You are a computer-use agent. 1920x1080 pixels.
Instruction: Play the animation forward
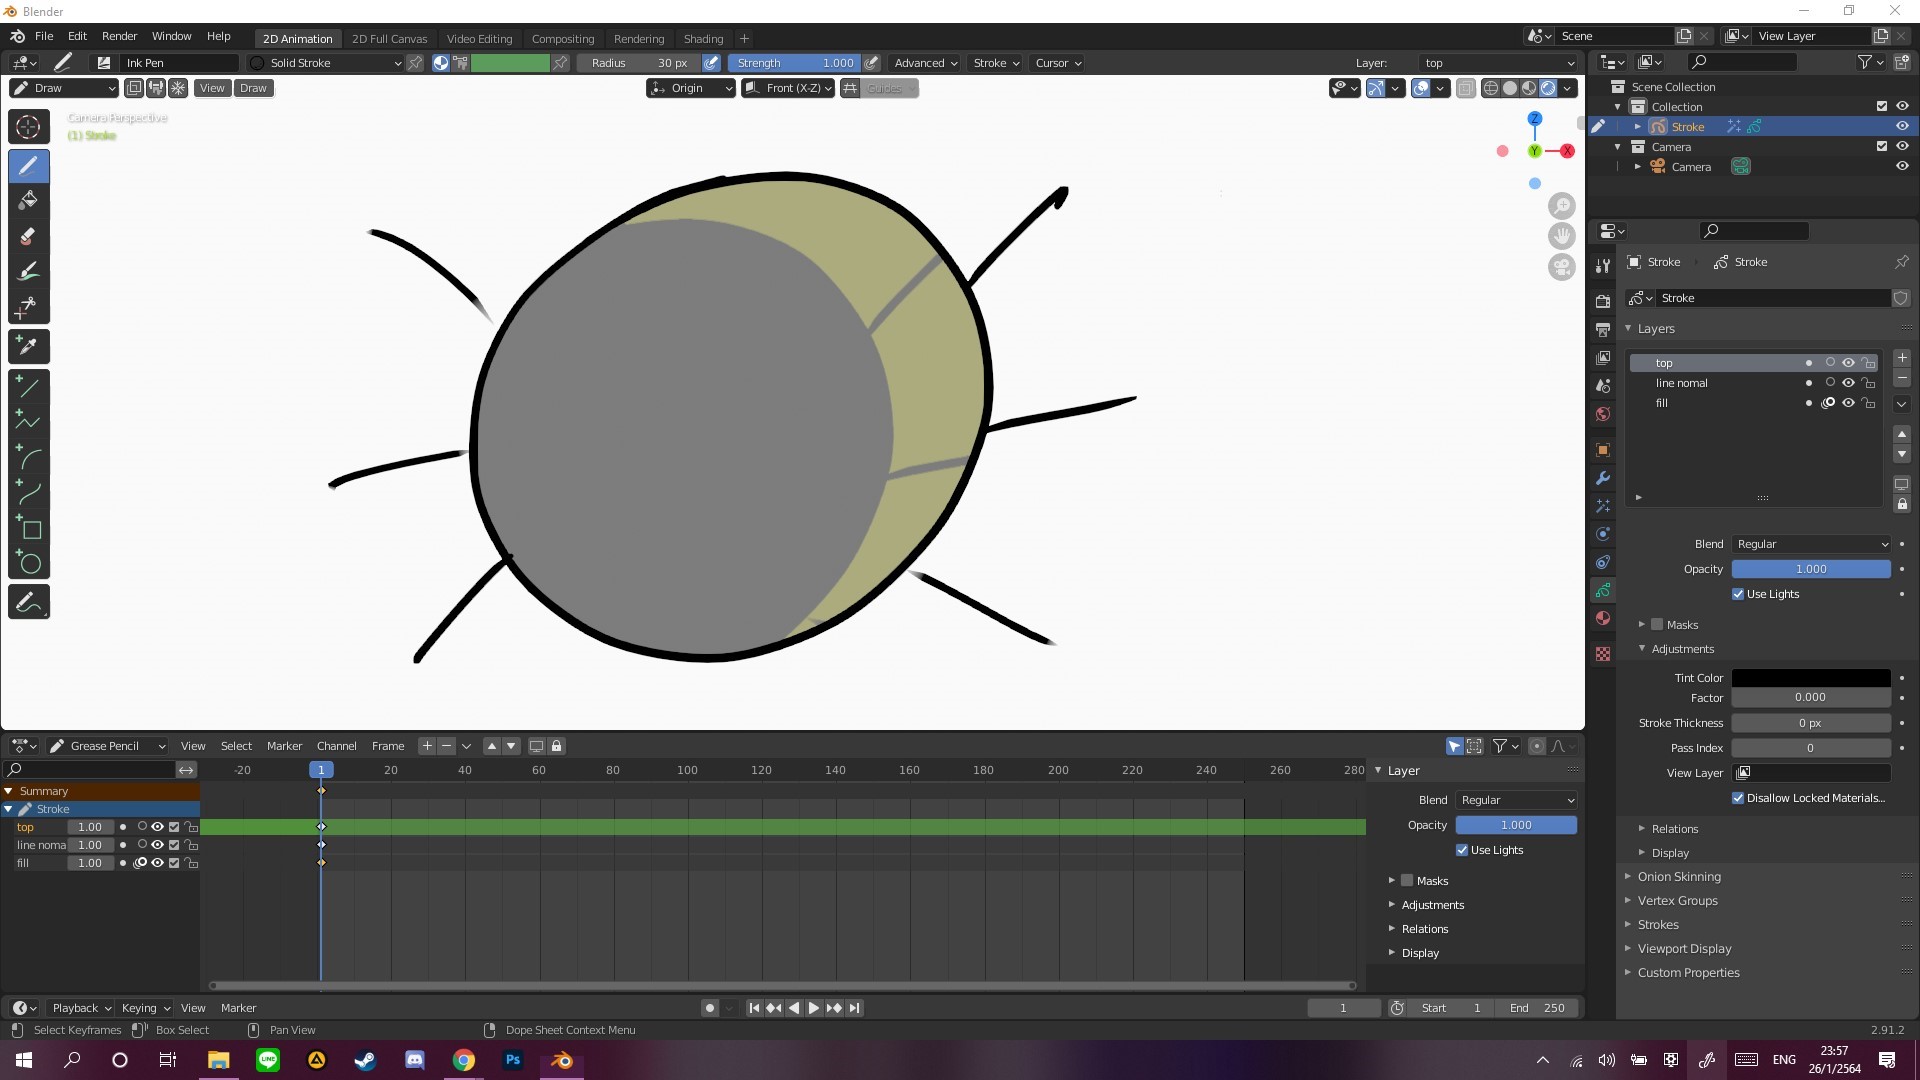[x=813, y=1008]
